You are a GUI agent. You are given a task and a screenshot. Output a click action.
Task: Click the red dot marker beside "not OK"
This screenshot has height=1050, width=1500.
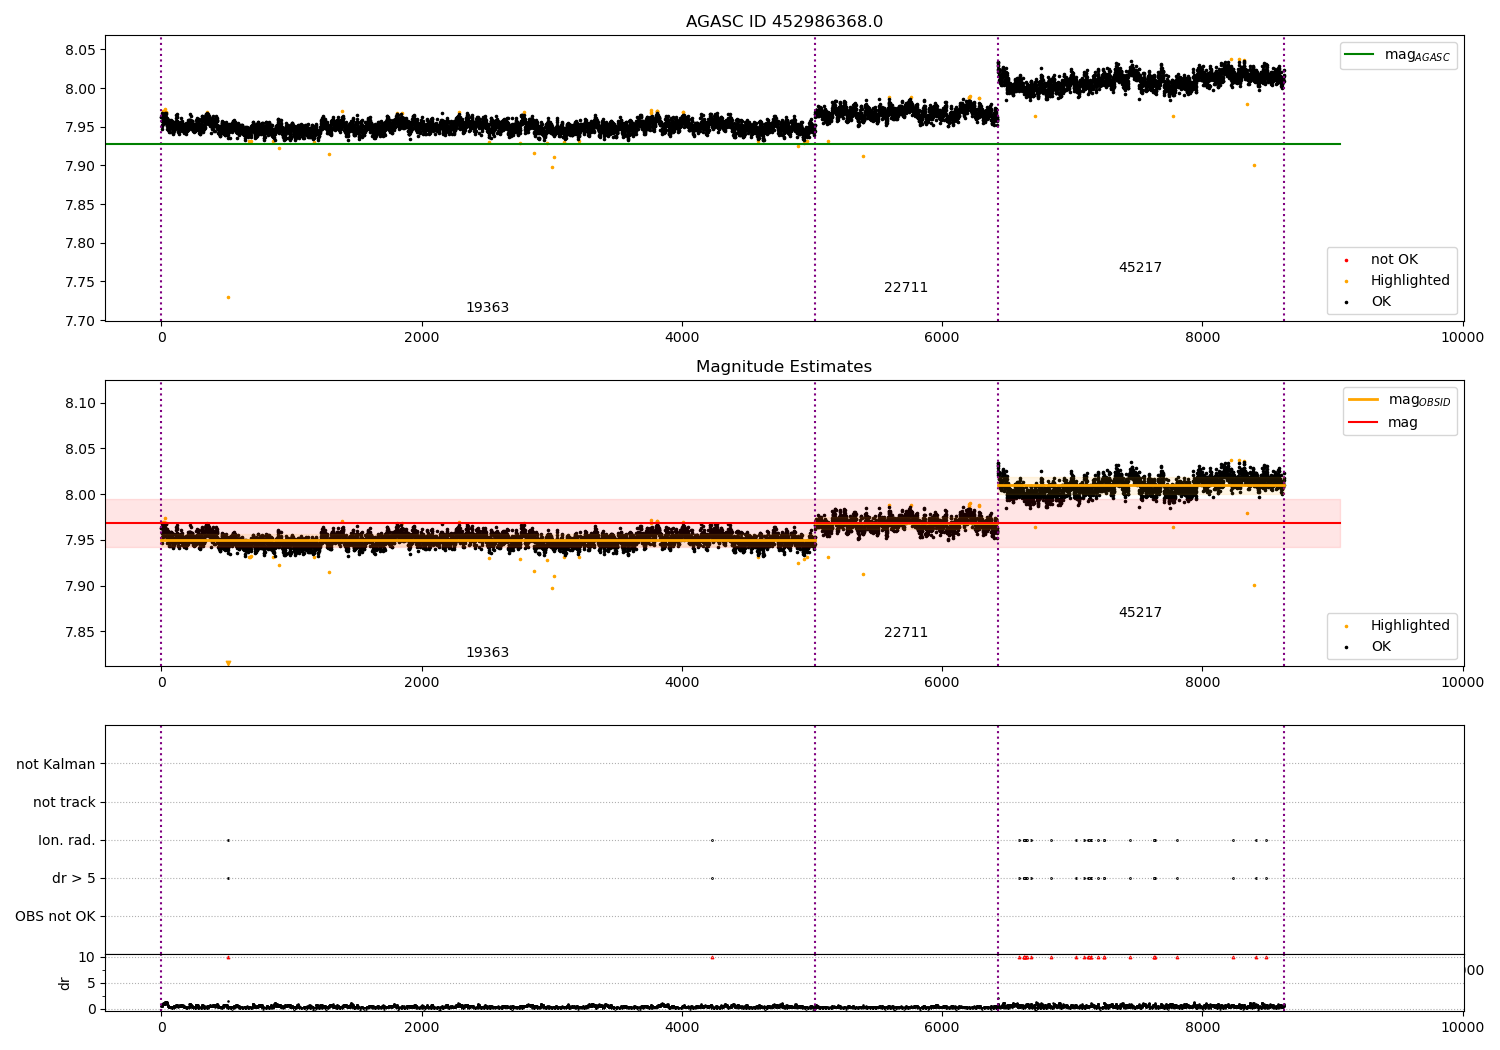(x=1346, y=260)
